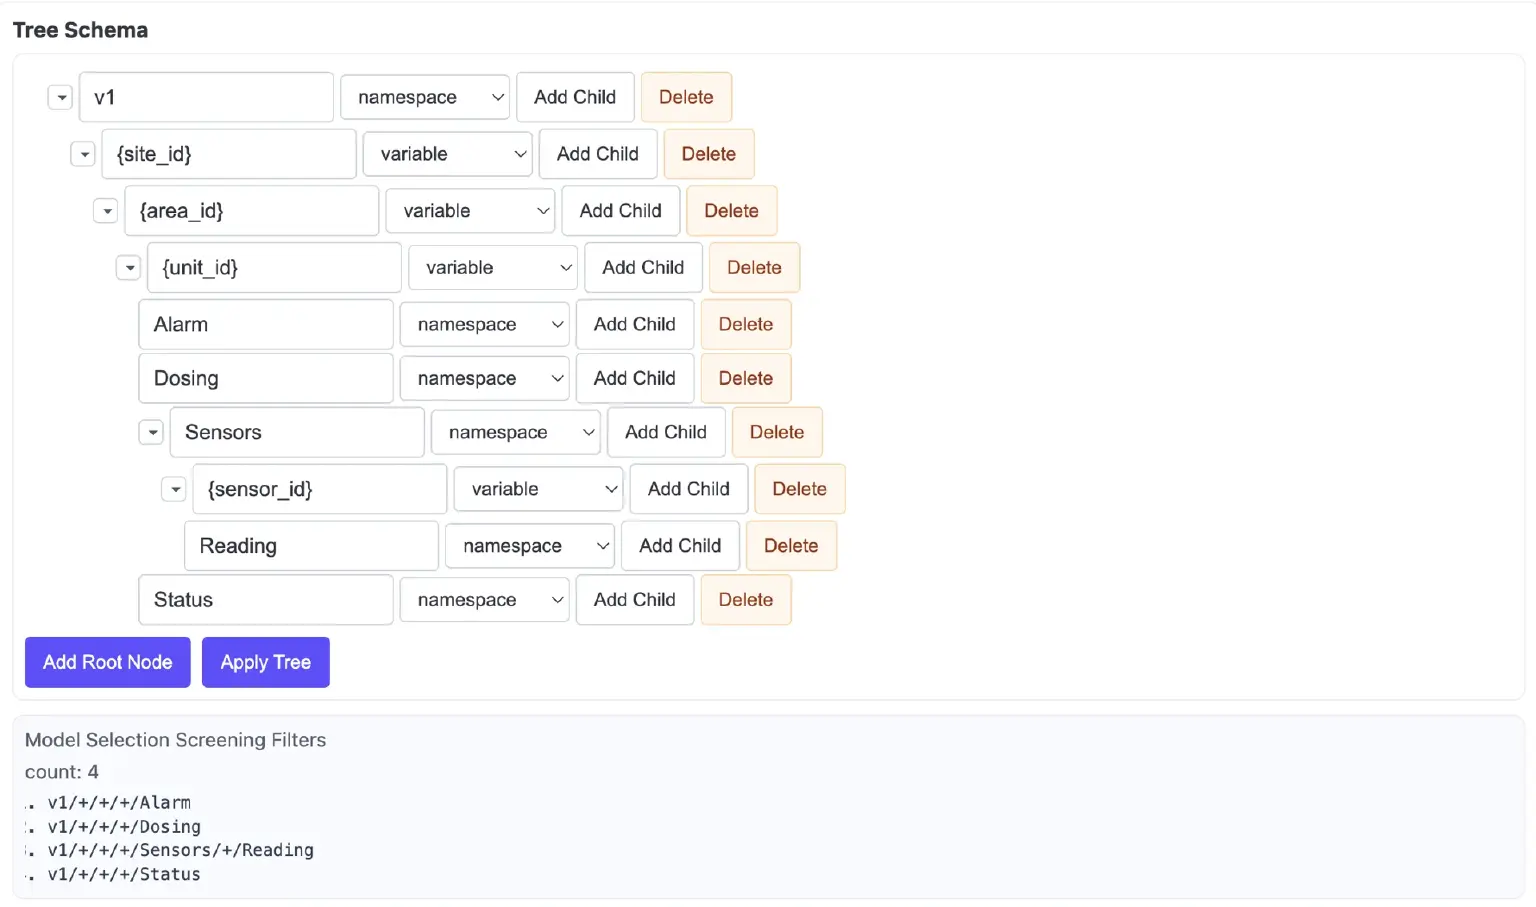Viewport: 1536px width, 907px height.
Task: Open the type dropdown for Reading
Action: pyautogui.click(x=530, y=546)
